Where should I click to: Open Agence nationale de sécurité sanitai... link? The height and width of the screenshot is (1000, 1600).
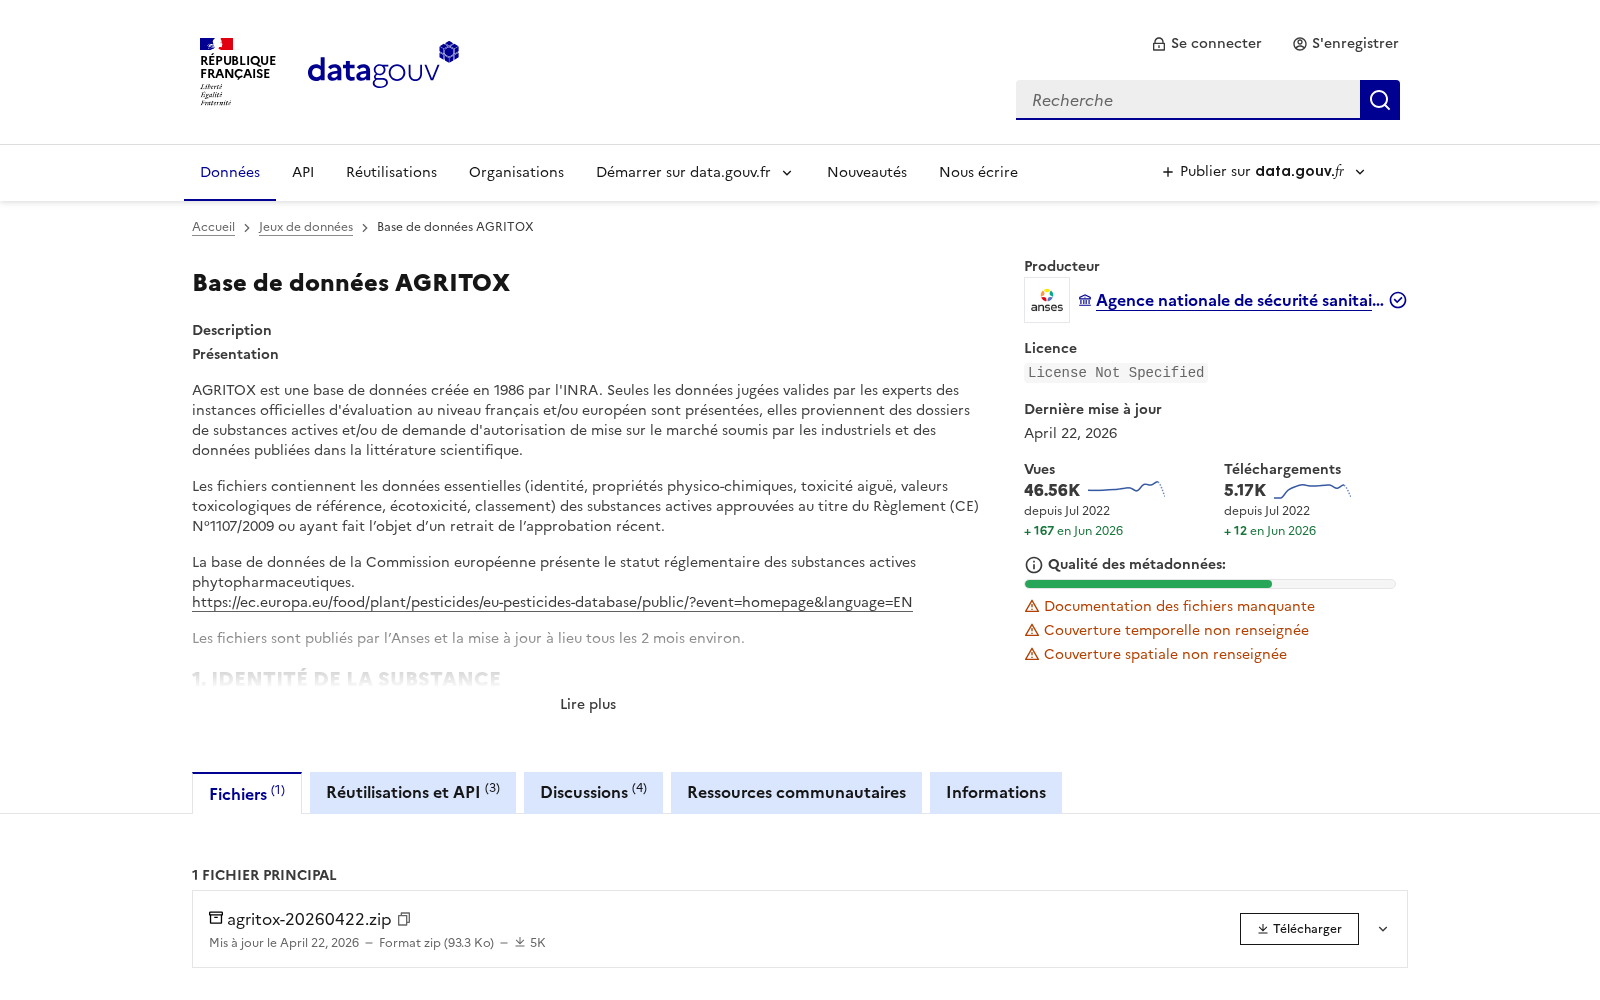point(1240,300)
